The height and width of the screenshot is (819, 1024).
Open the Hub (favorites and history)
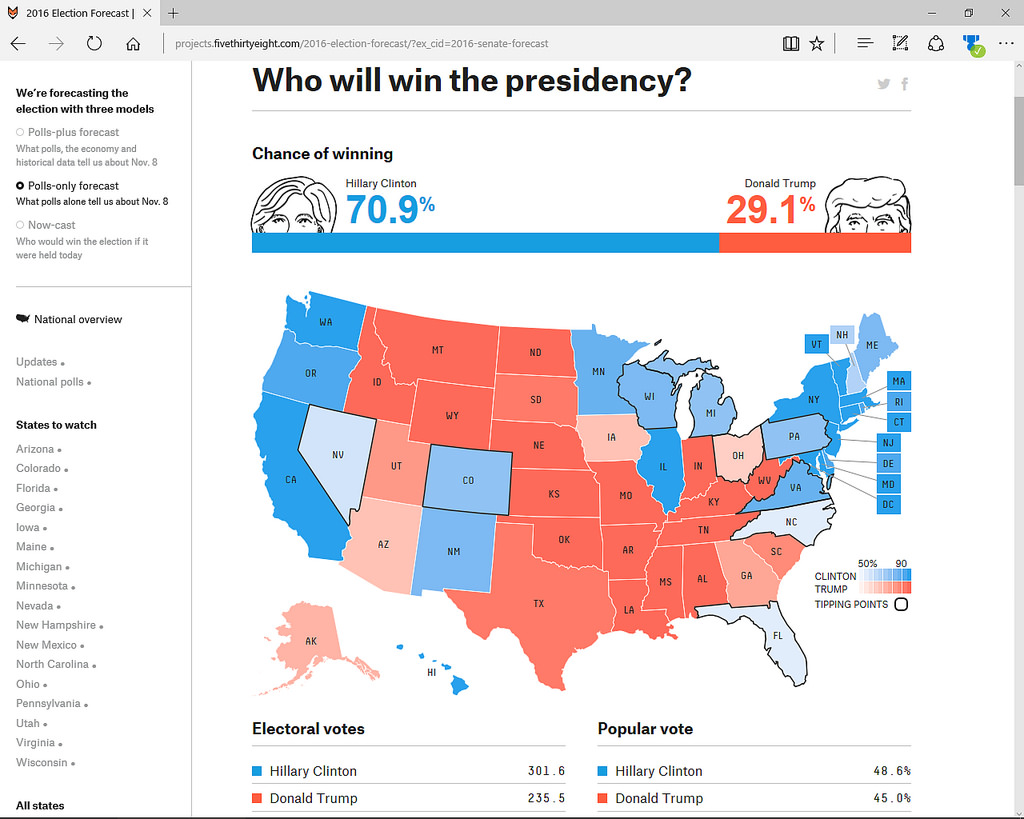tap(865, 44)
